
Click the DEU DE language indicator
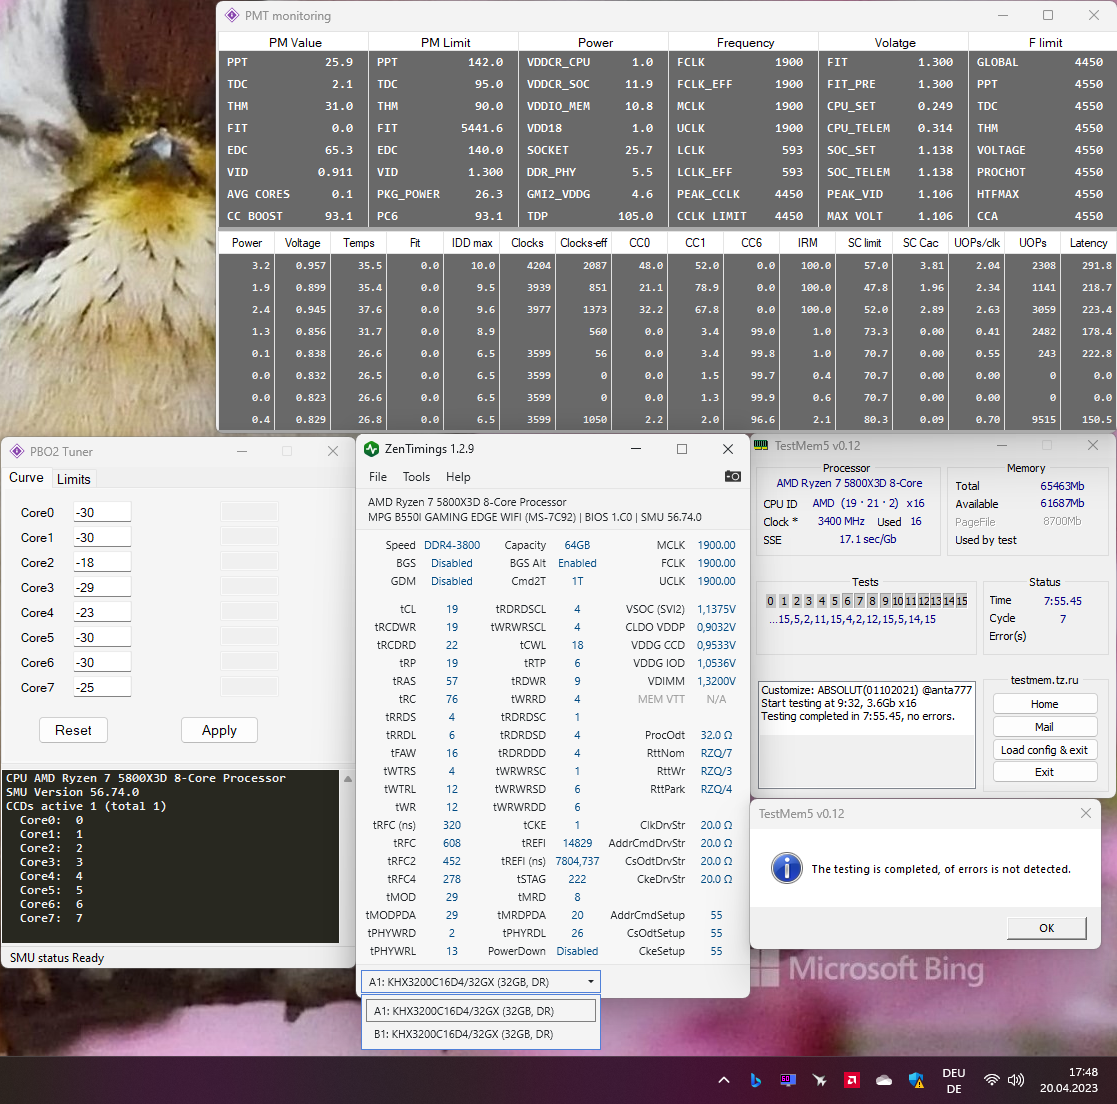[x=953, y=1080]
